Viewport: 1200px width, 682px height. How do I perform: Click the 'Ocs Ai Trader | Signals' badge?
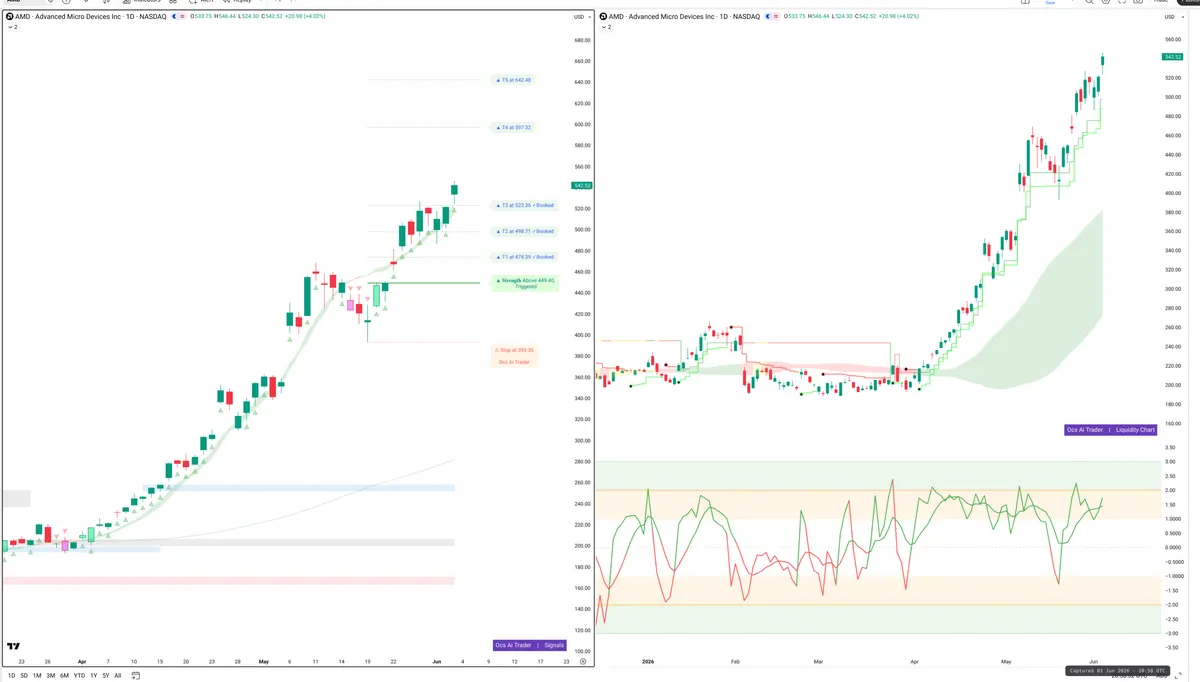point(530,645)
